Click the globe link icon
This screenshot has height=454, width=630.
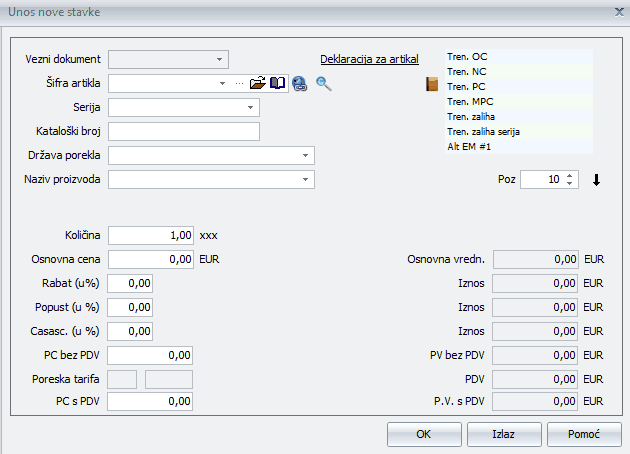click(x=298, y=85)
